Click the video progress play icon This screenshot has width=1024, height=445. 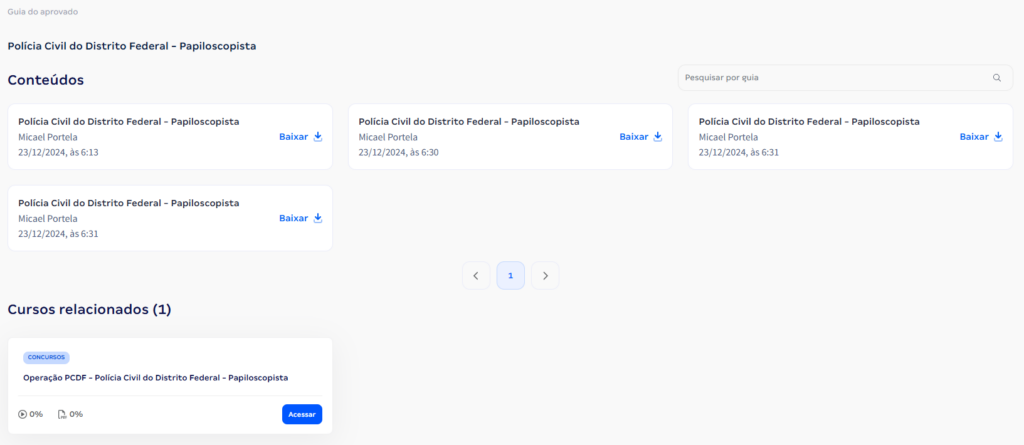click(x=22, y=414)
